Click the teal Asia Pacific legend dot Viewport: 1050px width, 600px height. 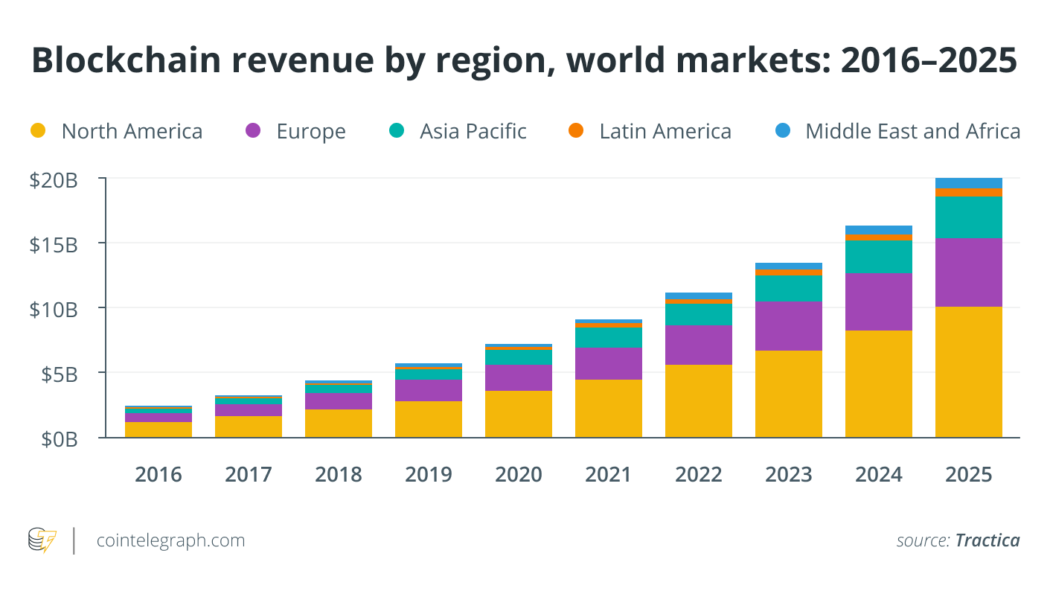click(396, 131)
